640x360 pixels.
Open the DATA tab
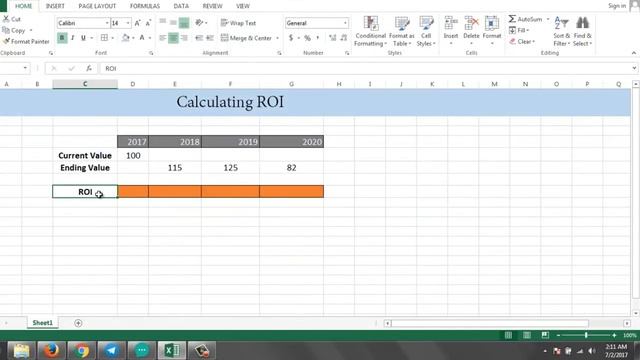pos(181,6)
